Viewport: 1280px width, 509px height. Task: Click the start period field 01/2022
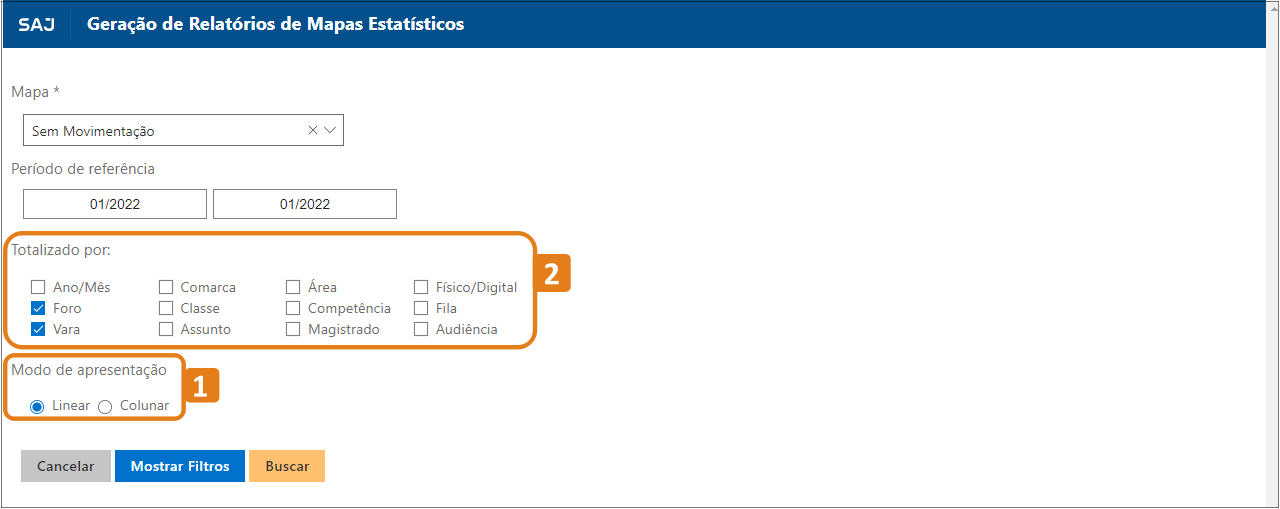pos(115,204)
